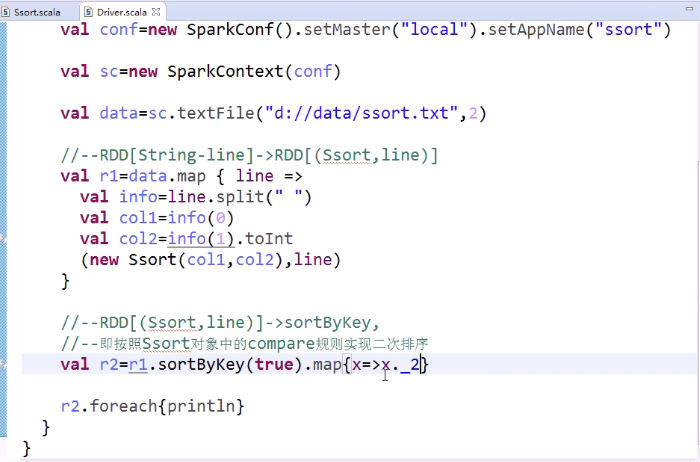
Task: Click the sc variable in val sc=new
Action: 109,71
